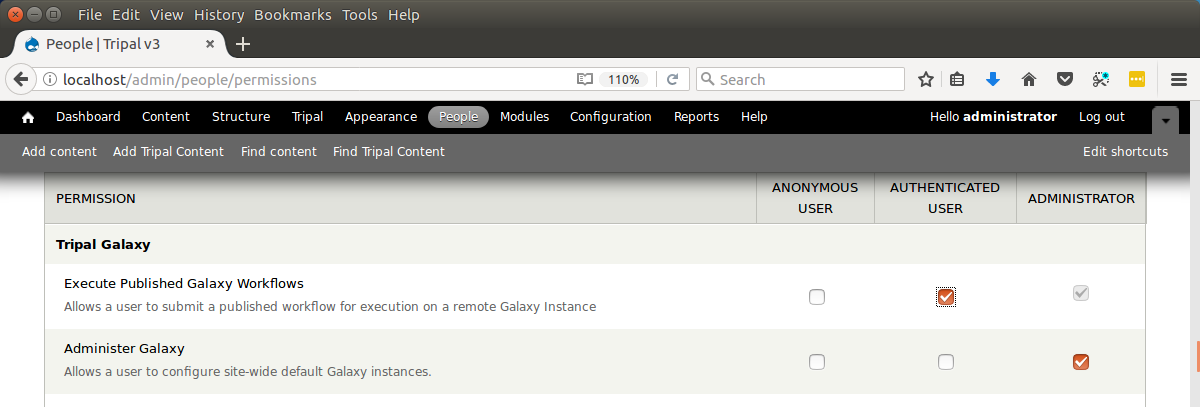Open the Dashboard admin link
Image resolution: width=1200 pixels, height=407 pixels.
pyautogui.click(x=88, y=117)
